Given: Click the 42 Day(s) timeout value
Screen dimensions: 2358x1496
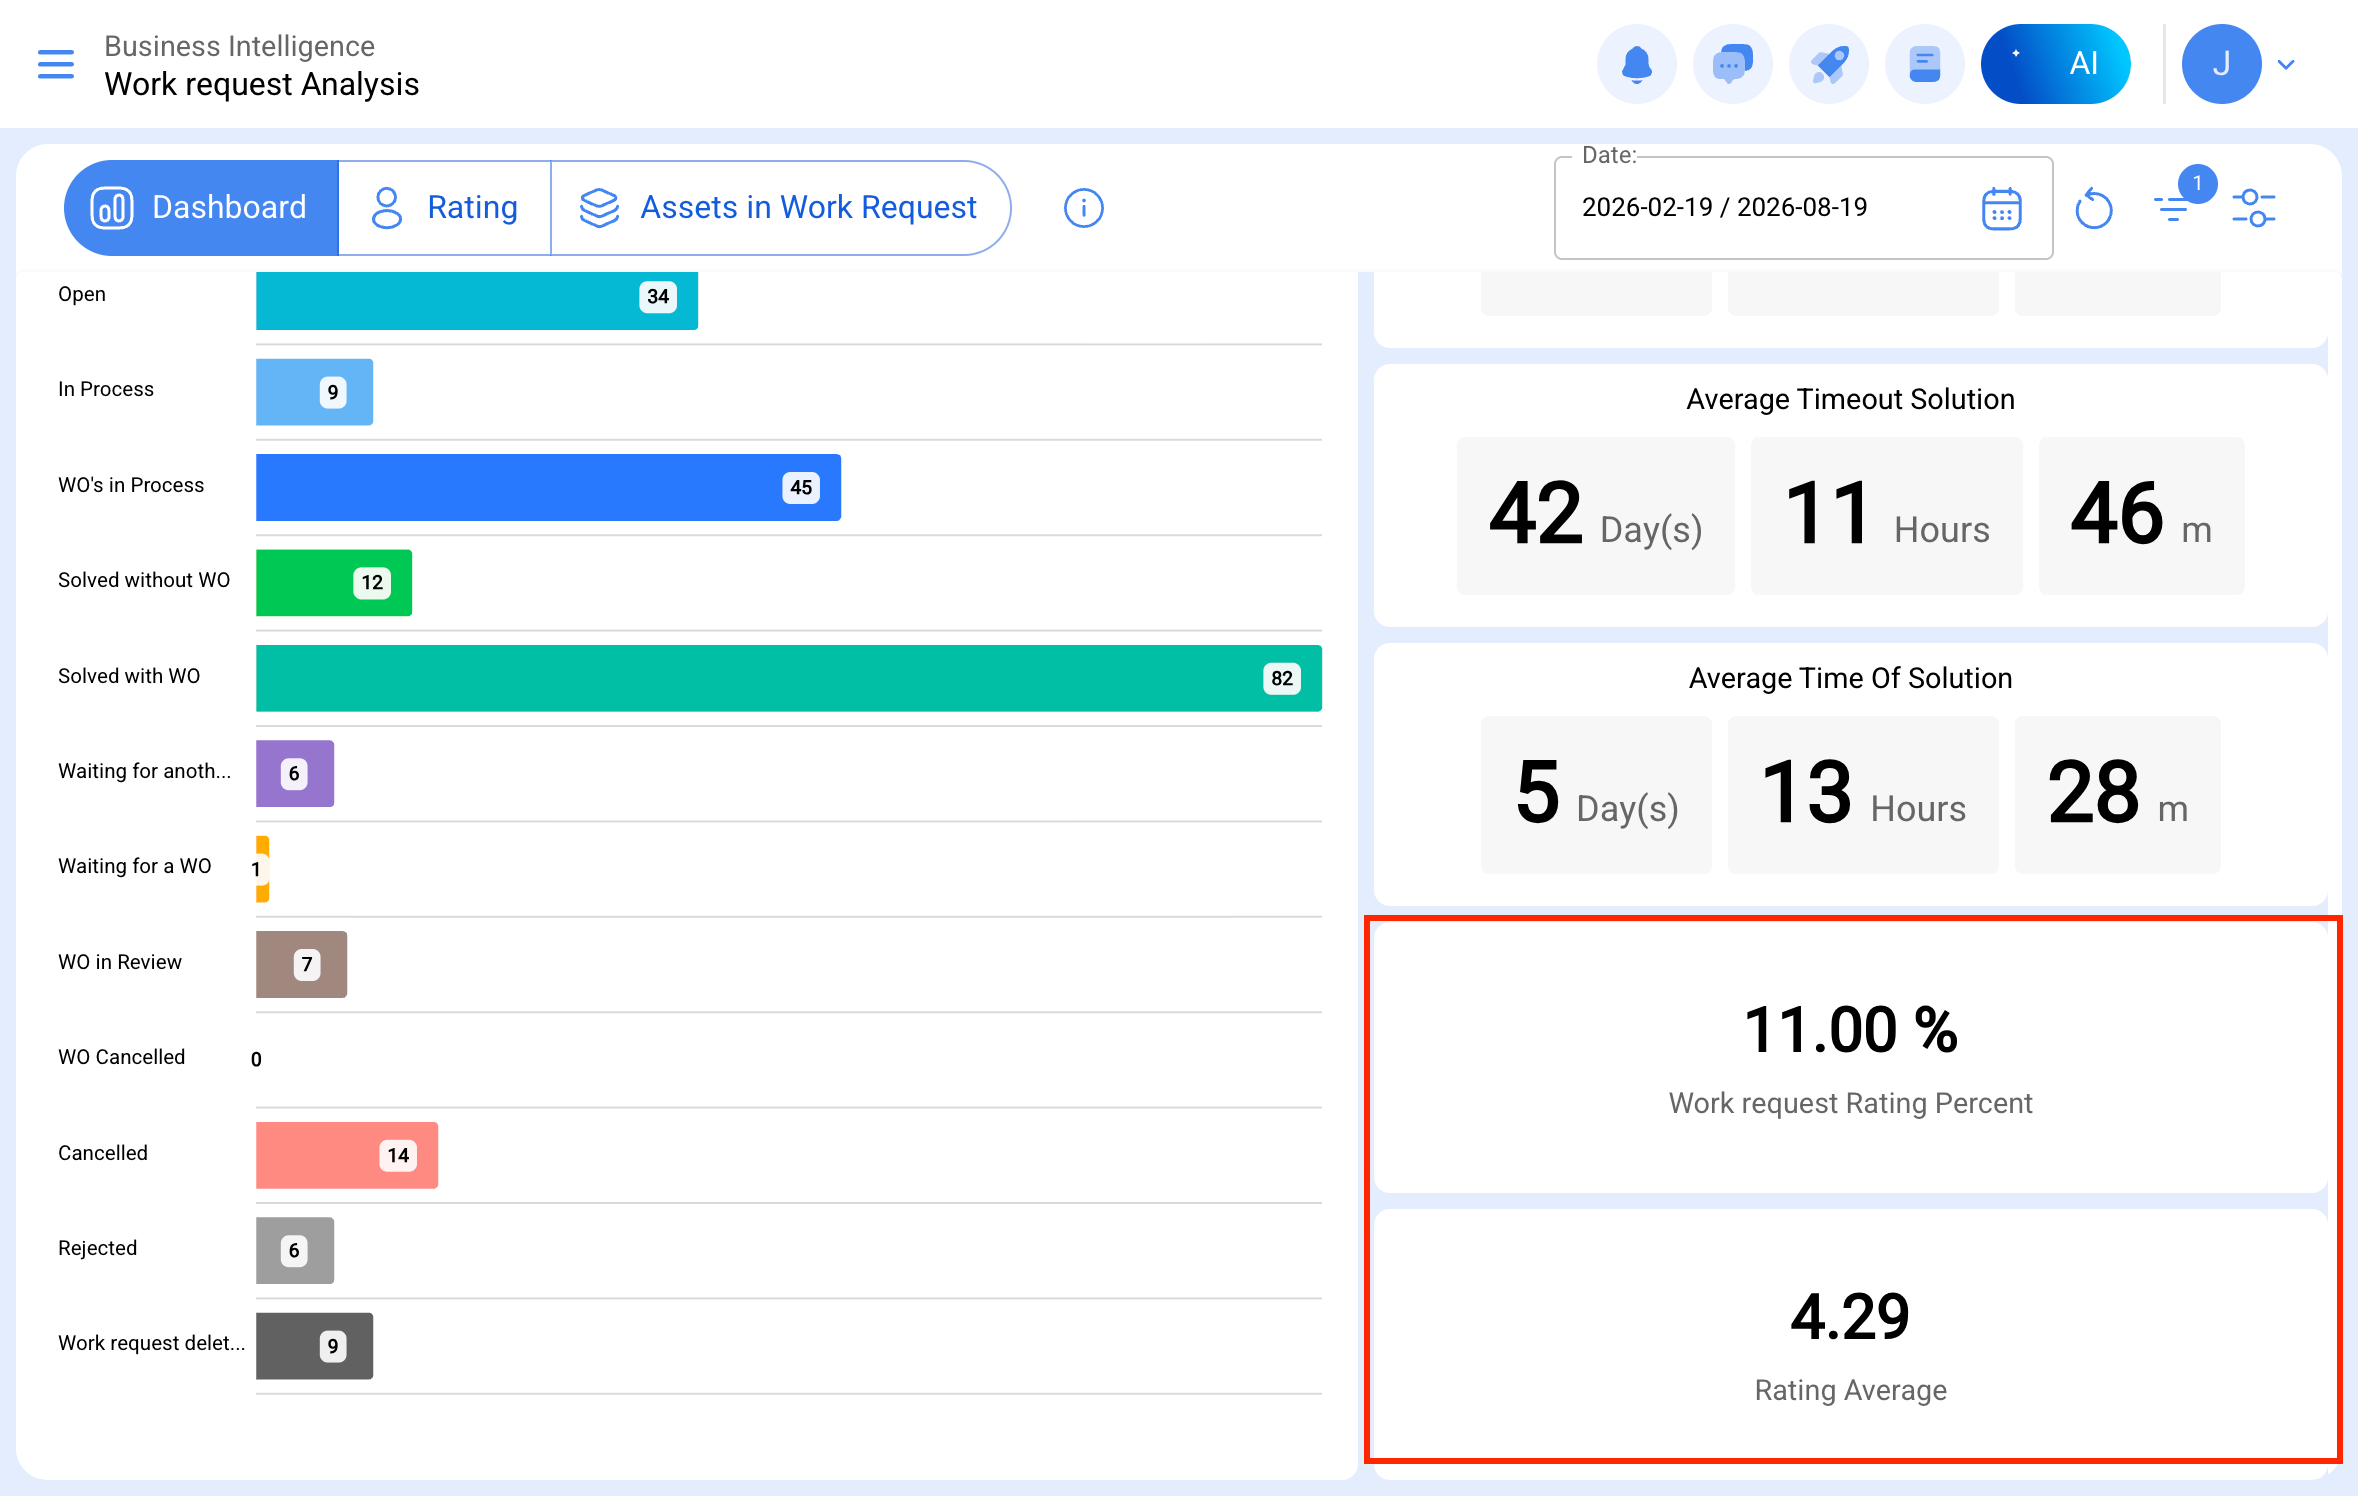Looking at the screenshot, I should coord(1596,516).
